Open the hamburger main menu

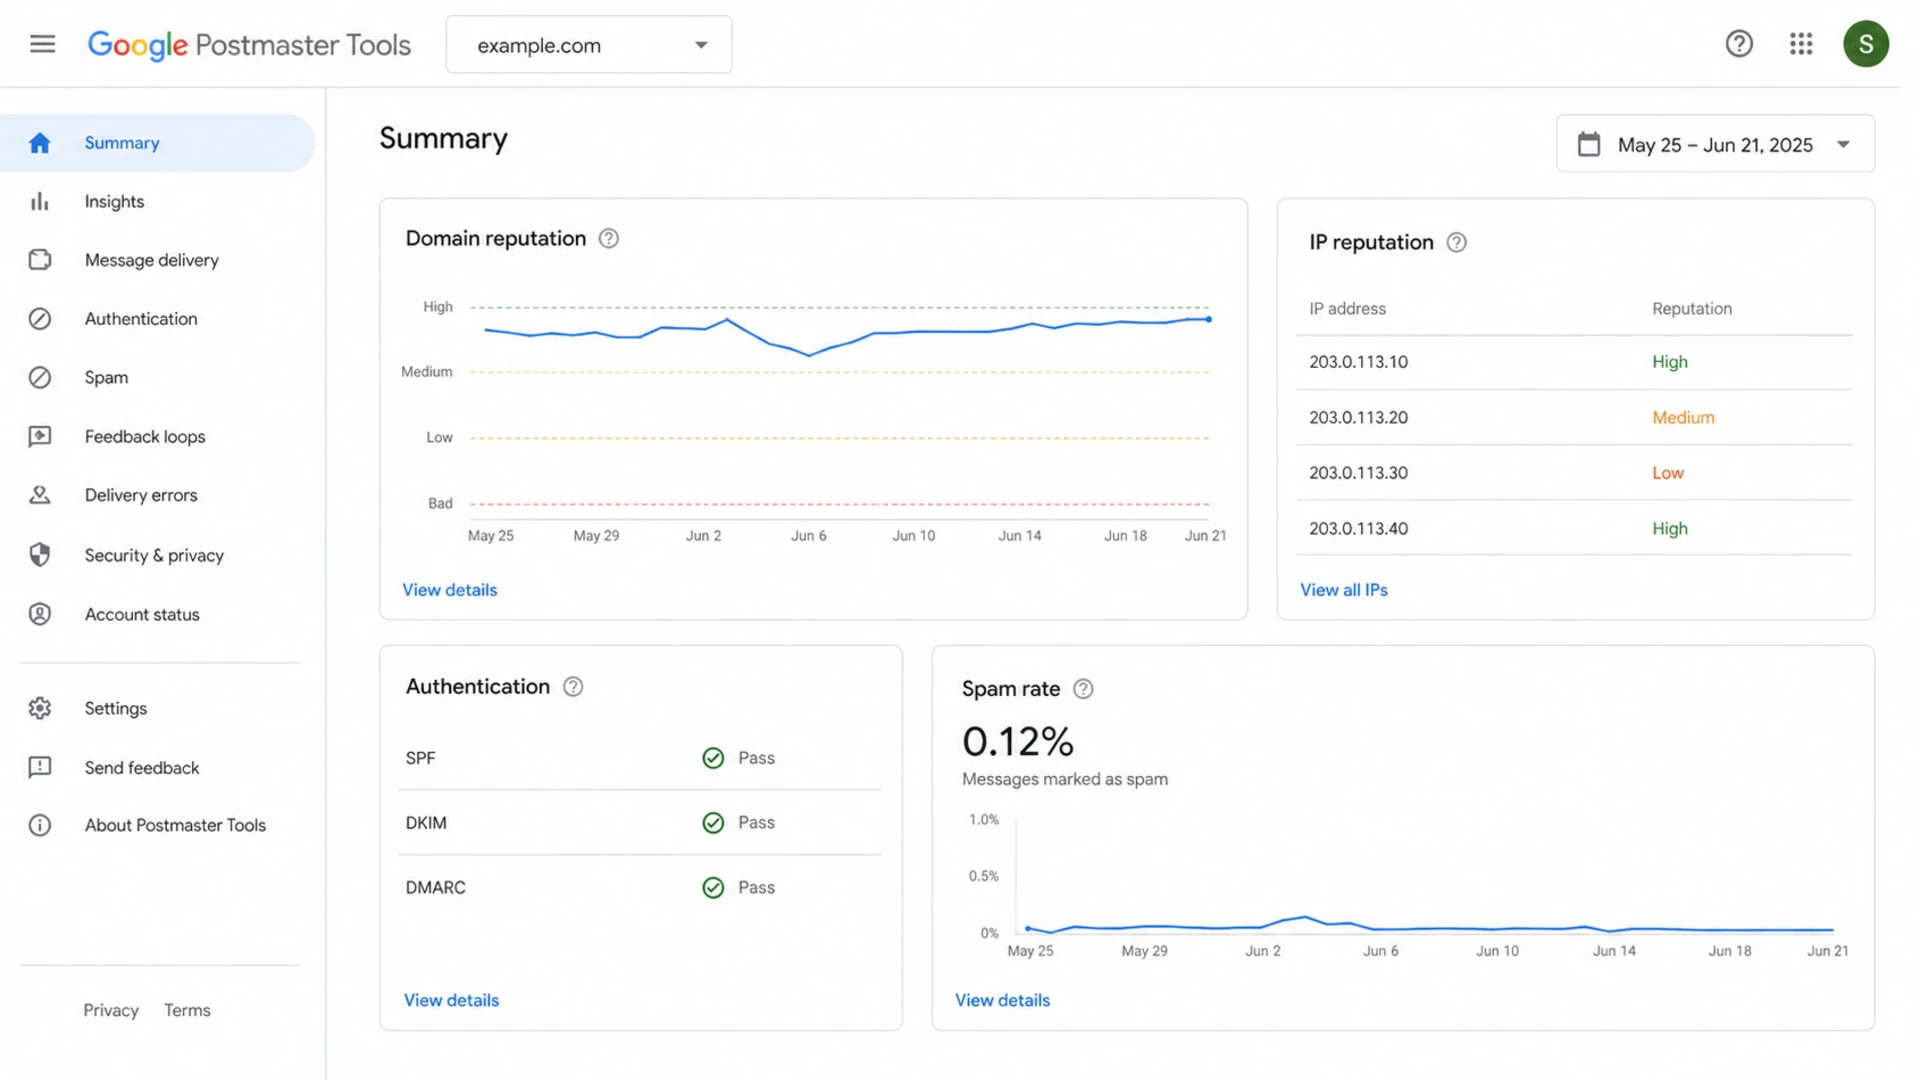(42, 44)
